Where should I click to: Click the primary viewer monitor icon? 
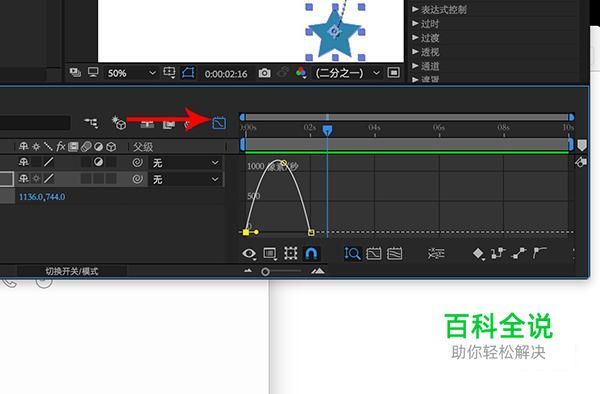pos(93,72)
